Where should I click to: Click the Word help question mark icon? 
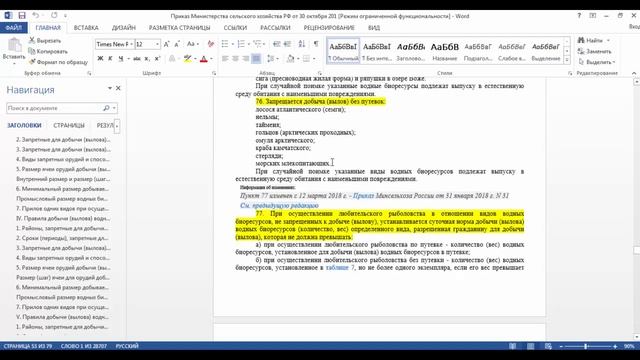tap(579, 16)
